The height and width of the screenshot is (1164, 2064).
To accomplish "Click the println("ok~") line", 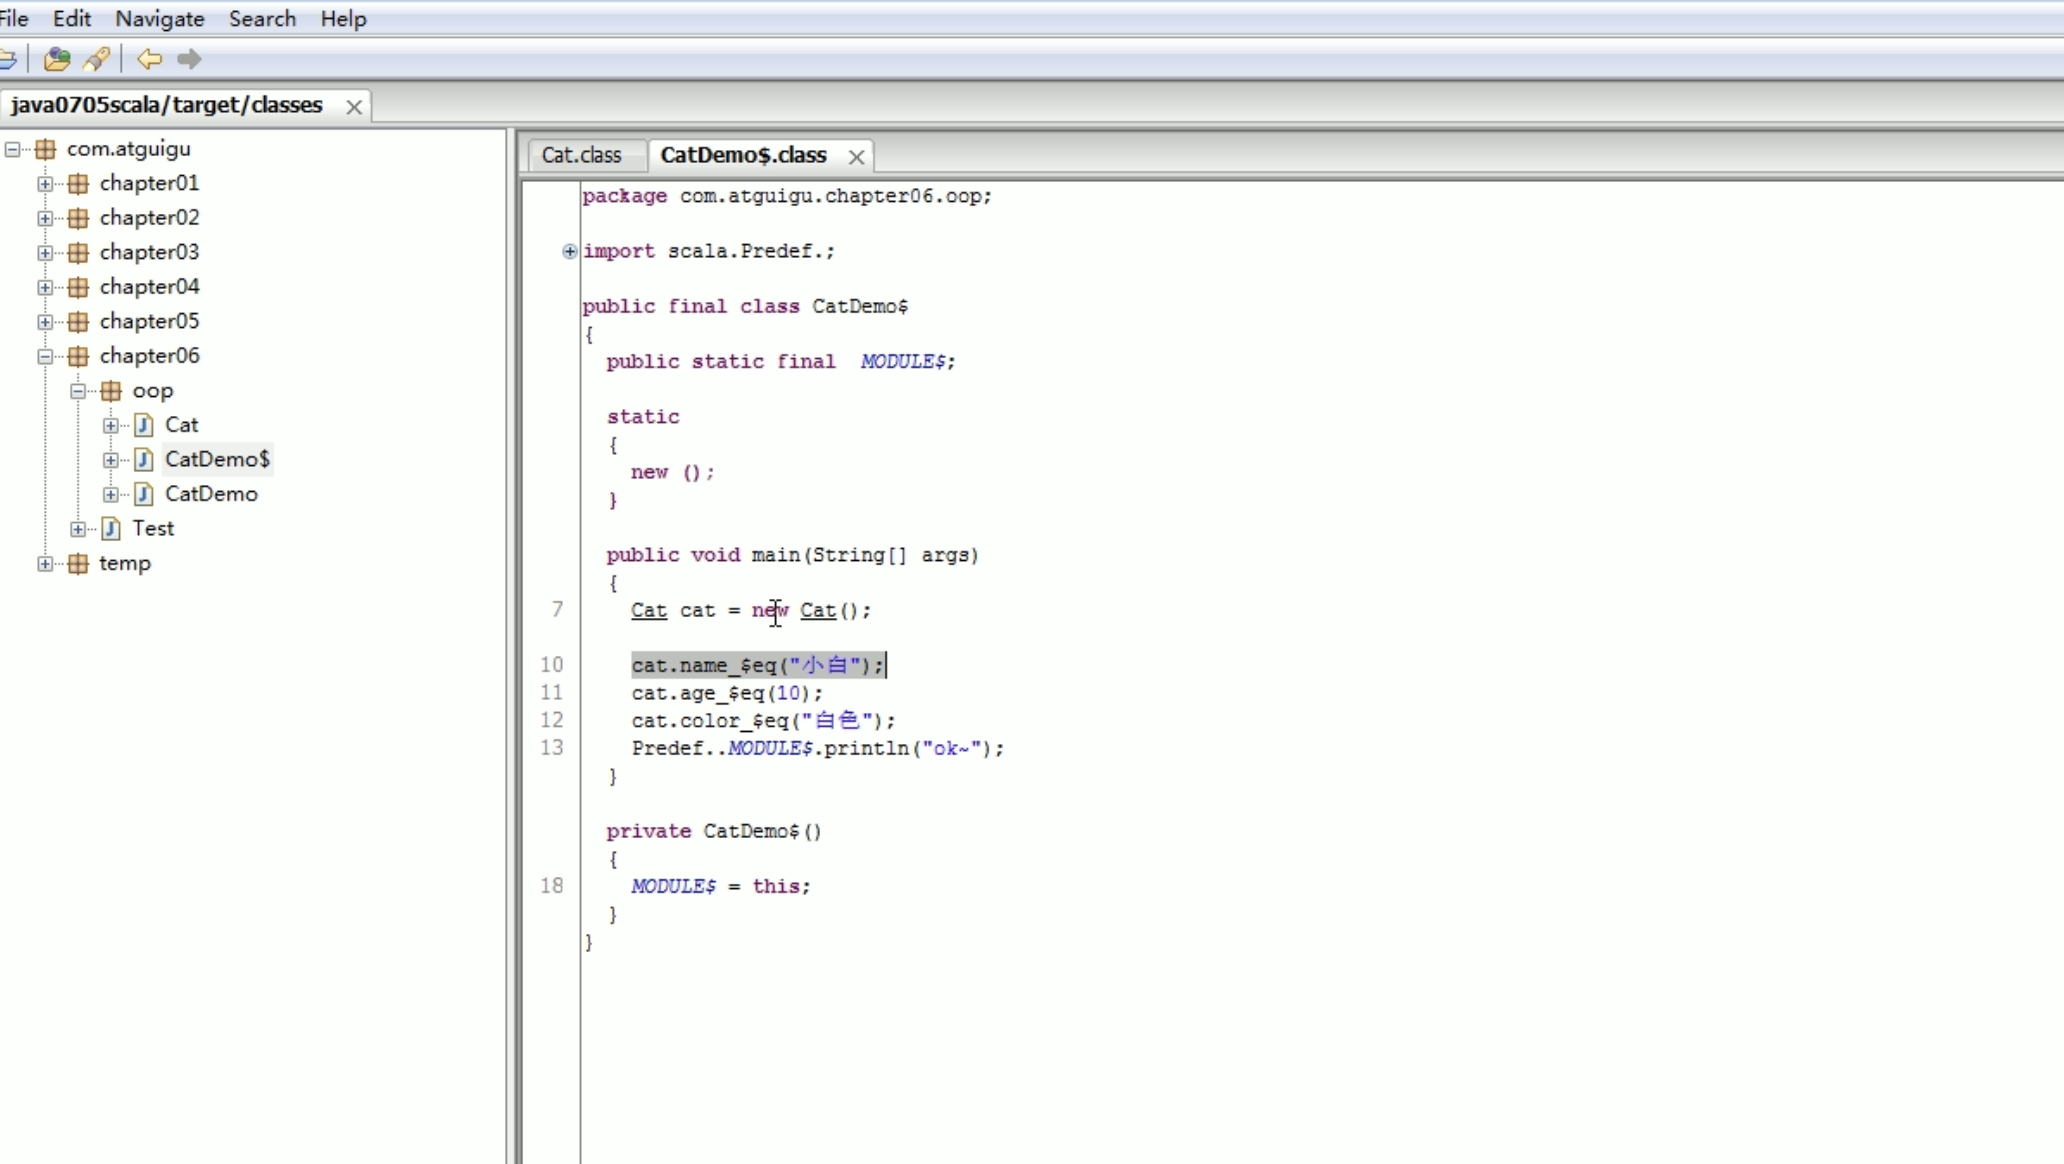I will pyautogui.click(x=817, y=749).
